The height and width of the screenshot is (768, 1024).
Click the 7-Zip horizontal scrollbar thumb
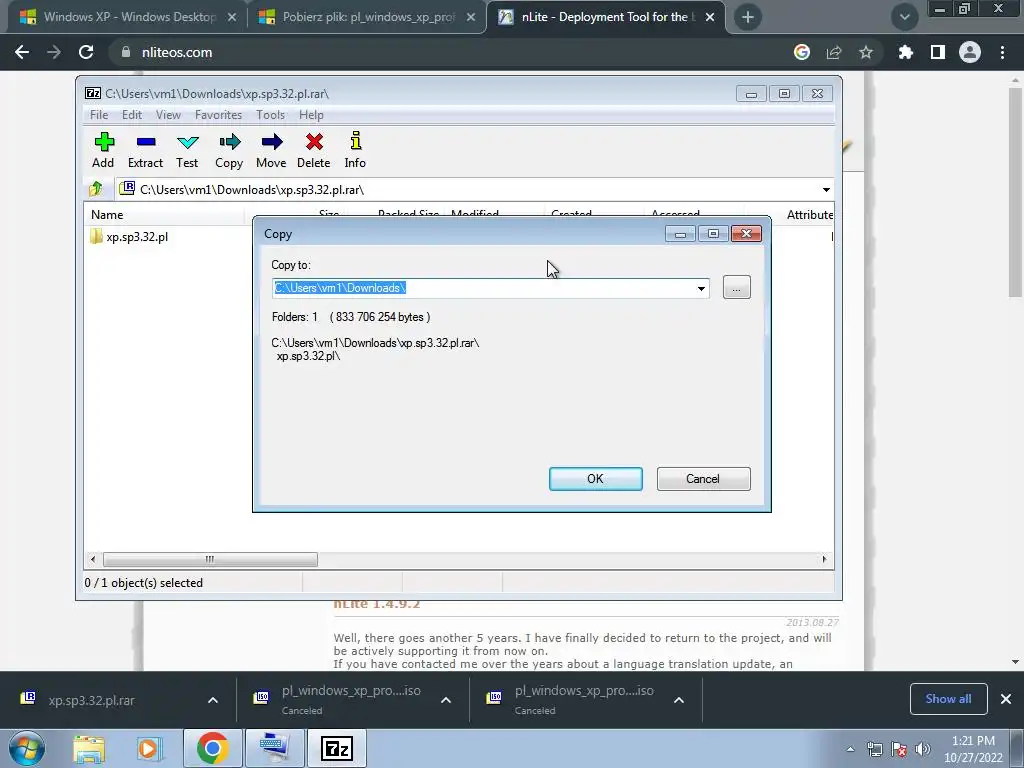coord(210,560)
